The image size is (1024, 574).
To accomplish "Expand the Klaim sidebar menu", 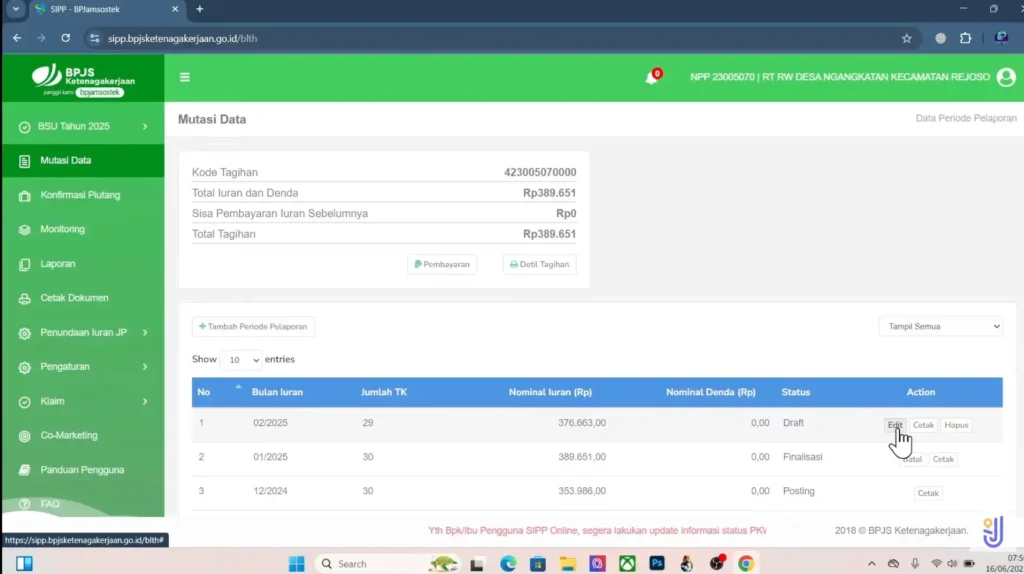I will (83, 401).
